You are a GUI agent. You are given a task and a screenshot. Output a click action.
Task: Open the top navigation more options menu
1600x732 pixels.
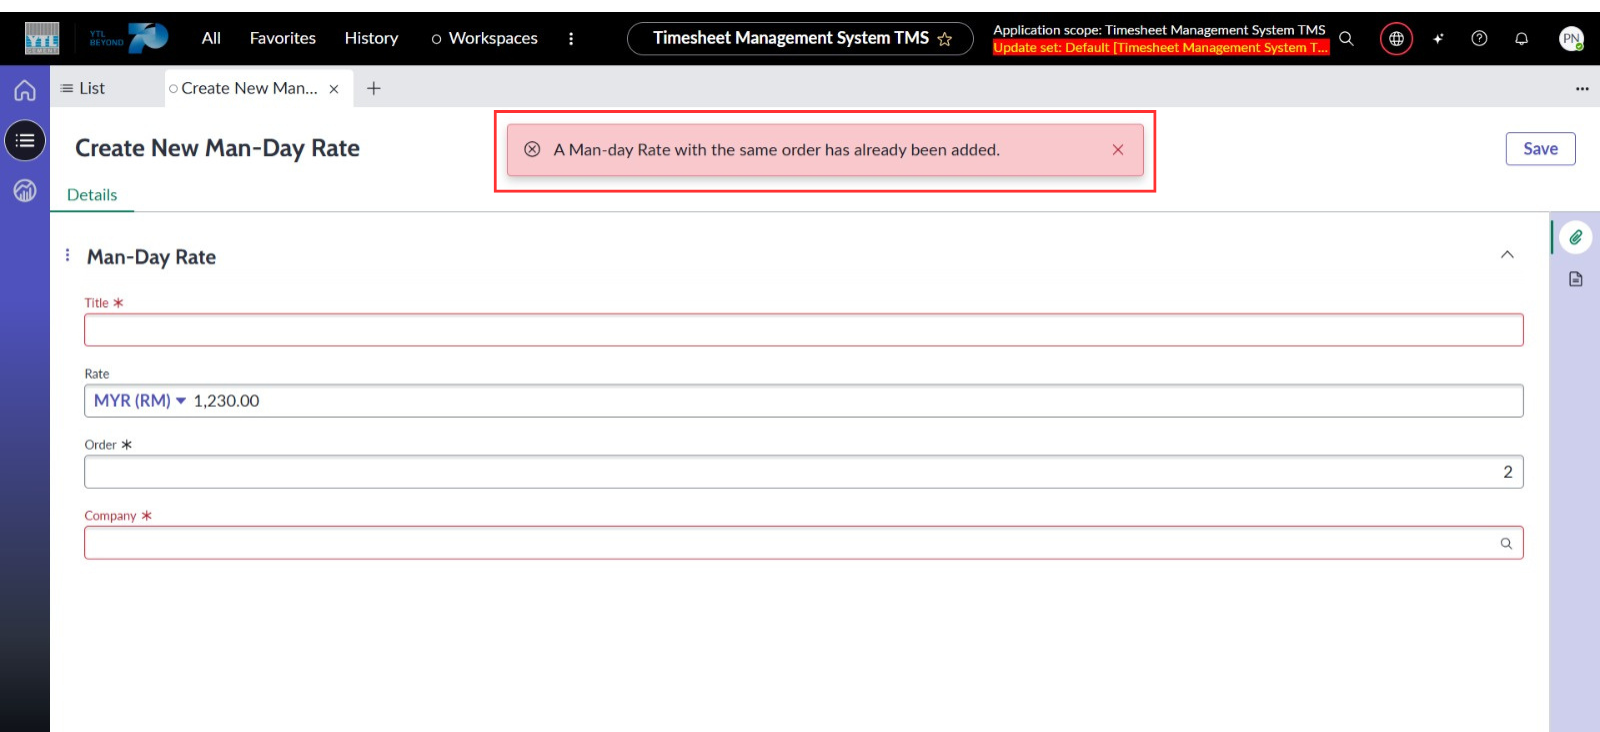[571, 39]
